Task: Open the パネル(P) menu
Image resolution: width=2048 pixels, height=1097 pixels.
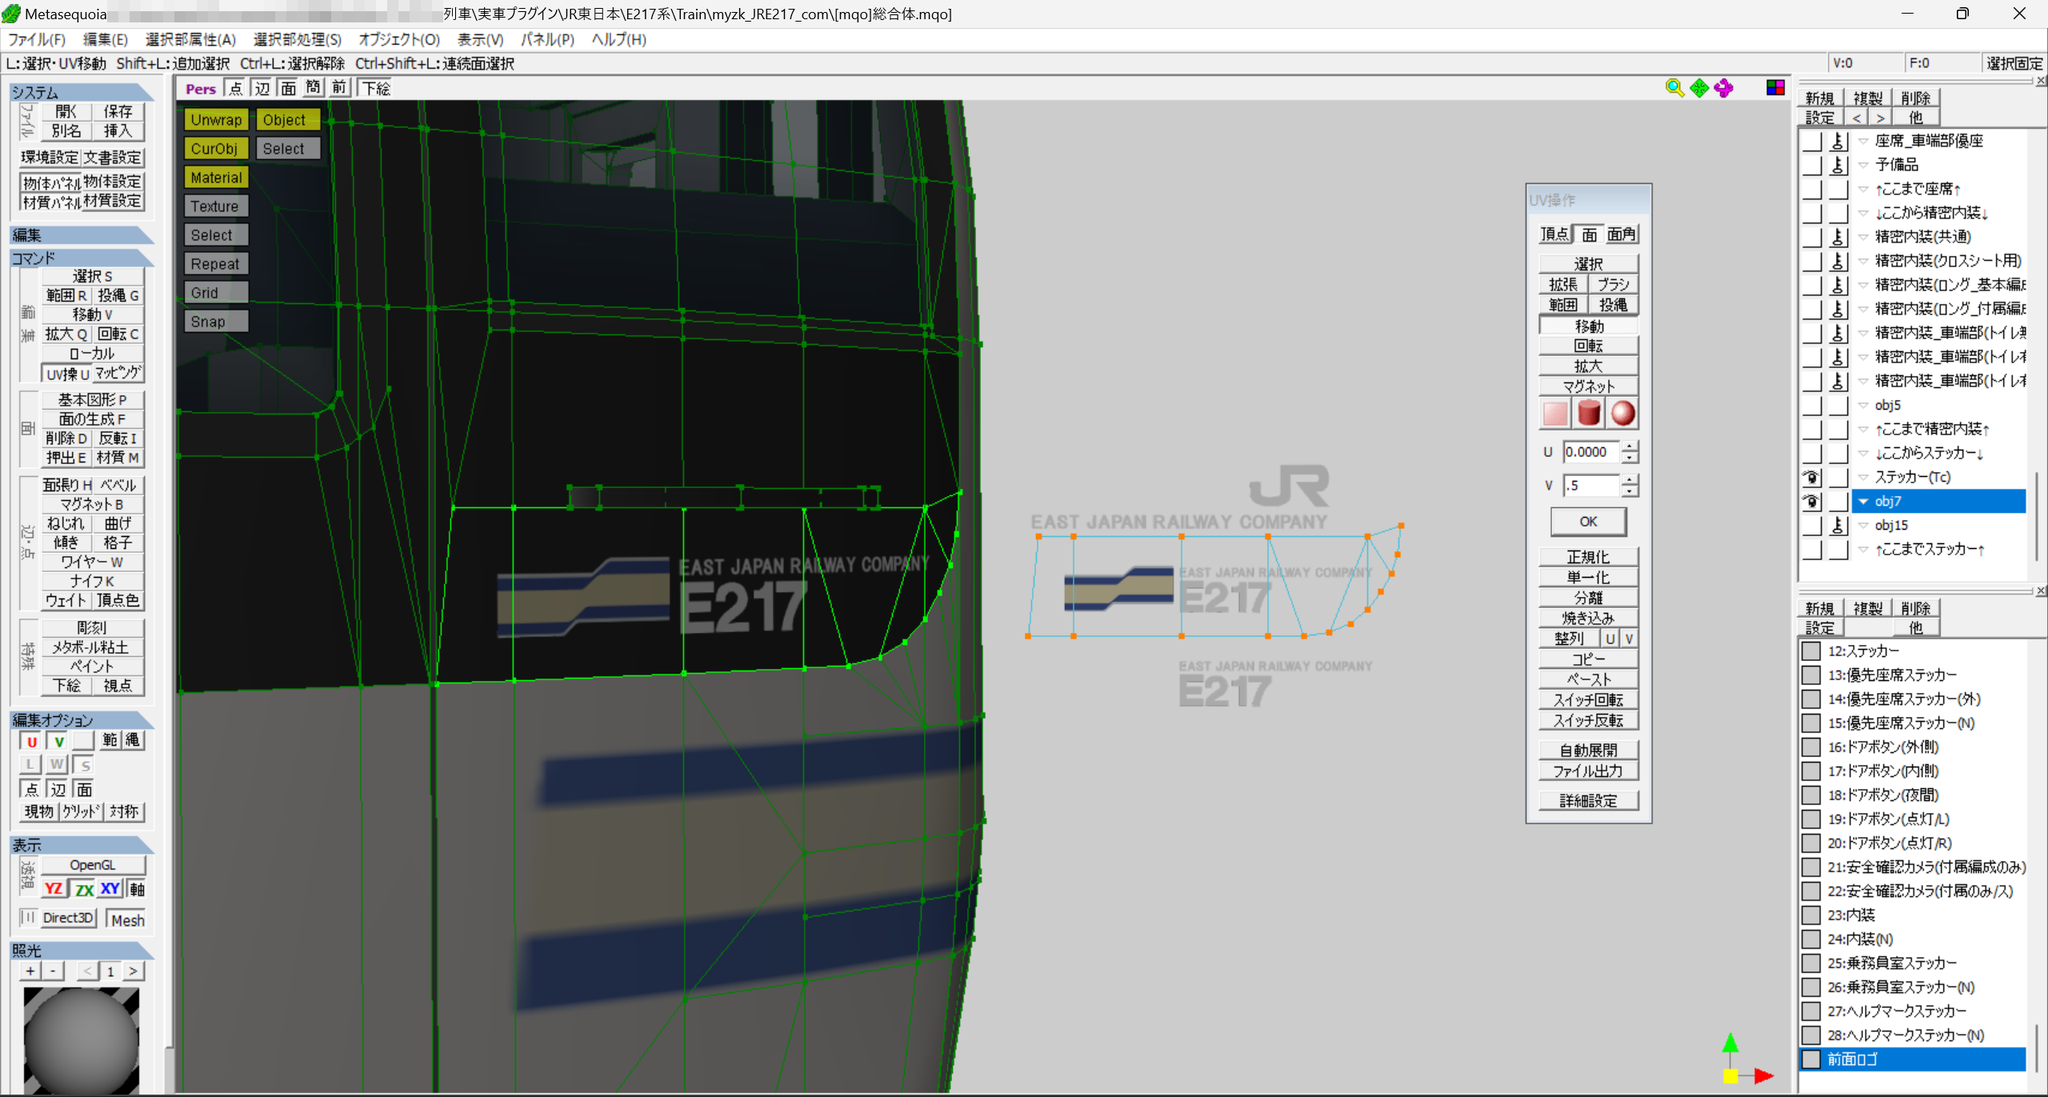Action: coord(547,39)
